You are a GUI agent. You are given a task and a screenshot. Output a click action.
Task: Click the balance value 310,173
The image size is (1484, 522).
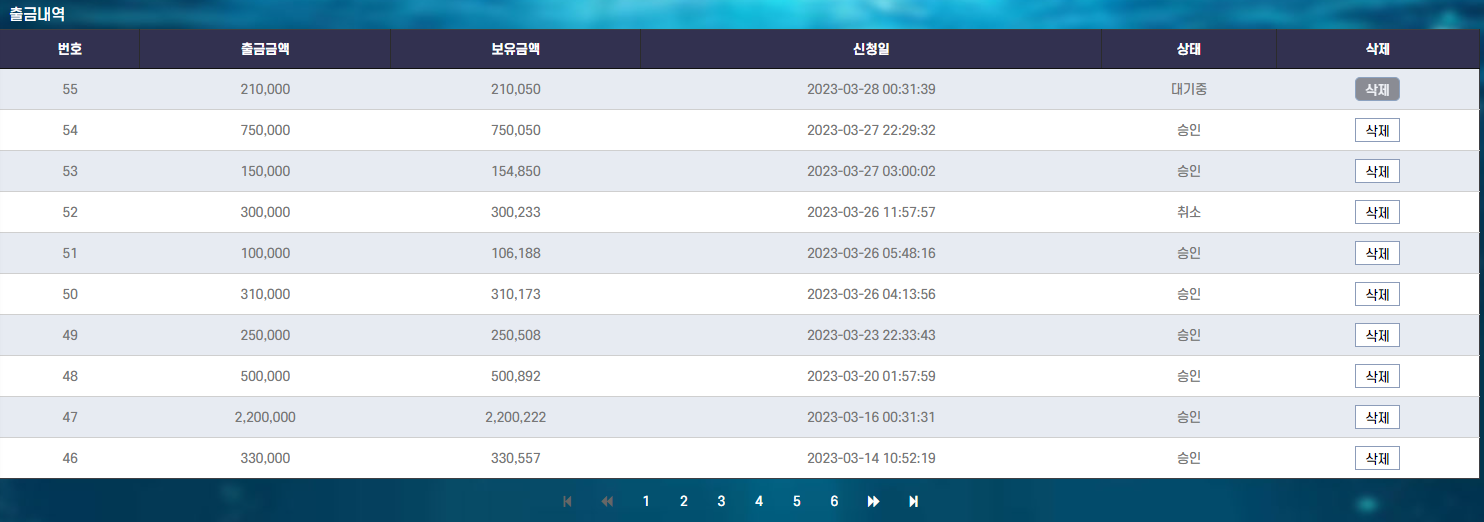[515, 294]
